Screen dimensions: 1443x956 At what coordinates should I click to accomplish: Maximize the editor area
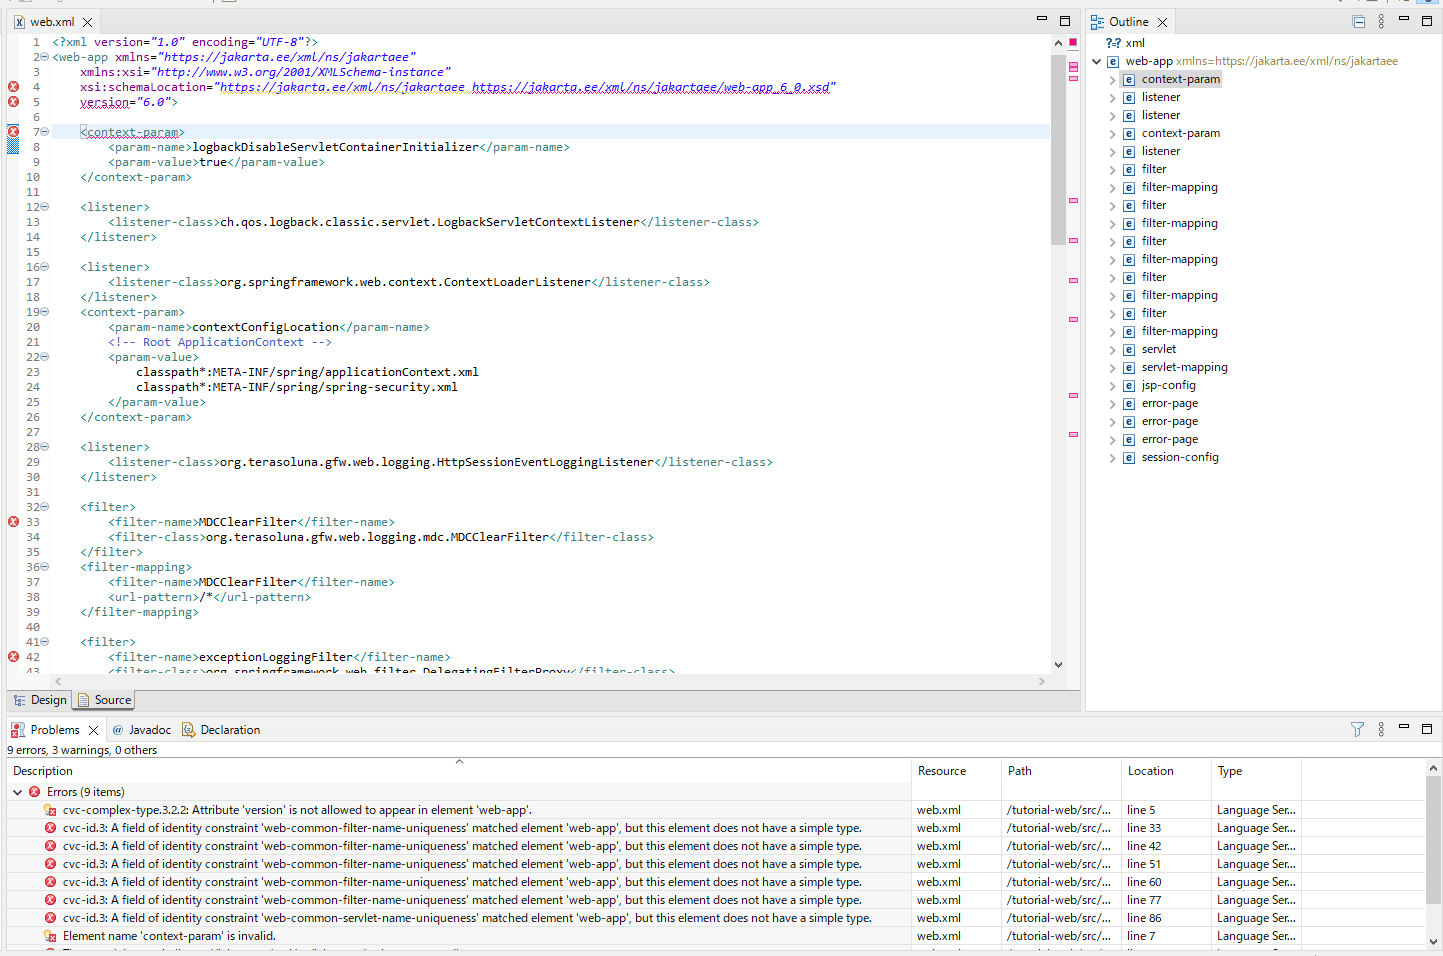tap(1065, 21)
